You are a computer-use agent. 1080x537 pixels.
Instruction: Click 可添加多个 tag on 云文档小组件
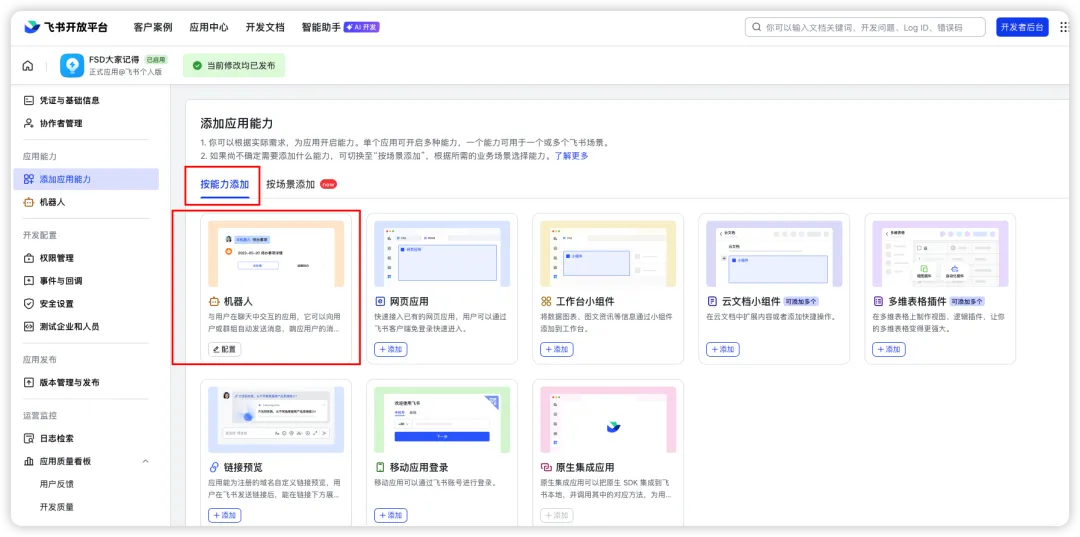click(x=800, y=302)
